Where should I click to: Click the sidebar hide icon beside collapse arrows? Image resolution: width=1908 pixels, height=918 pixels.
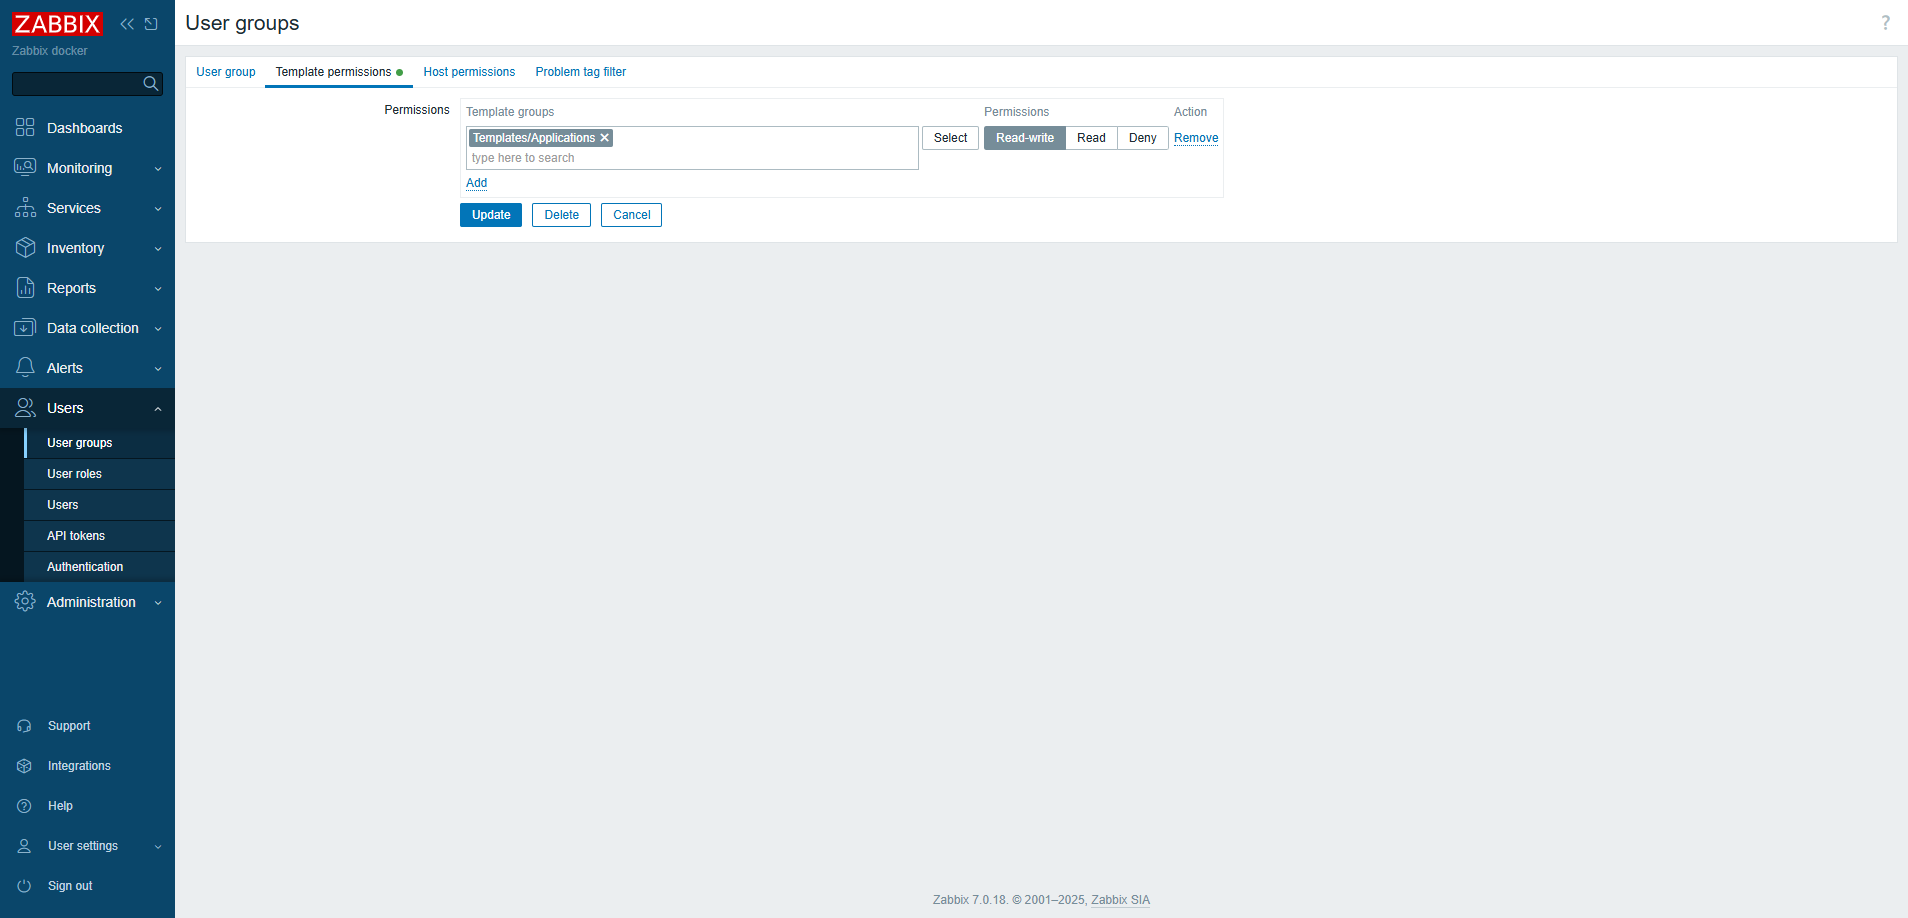(x=151, y=24)
